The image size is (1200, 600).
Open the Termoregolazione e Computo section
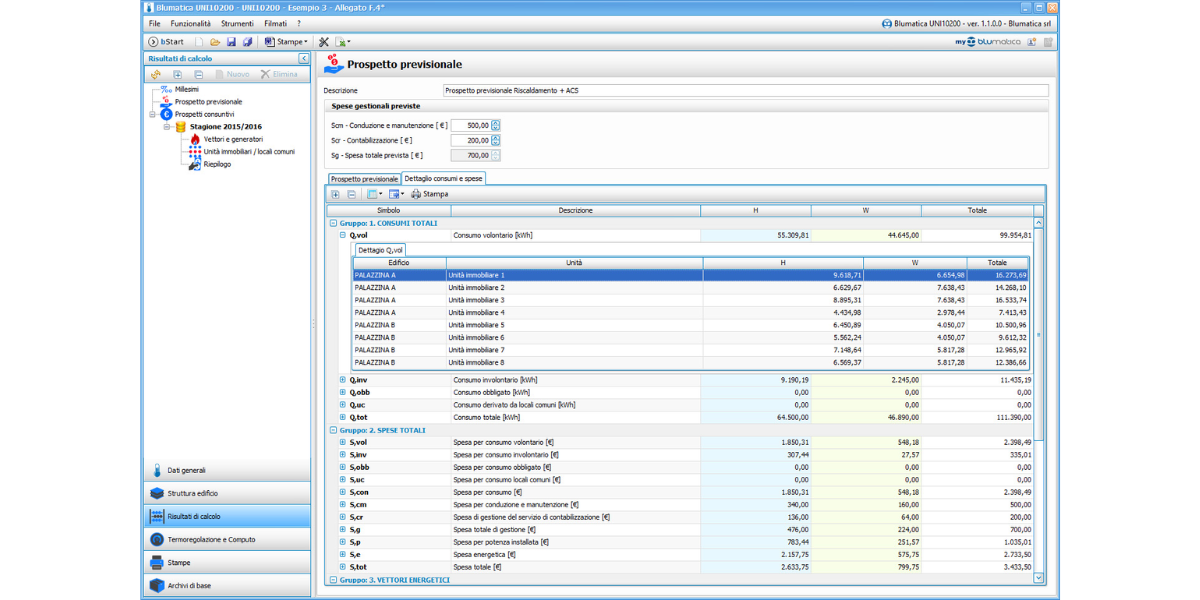tap(211, 539)
